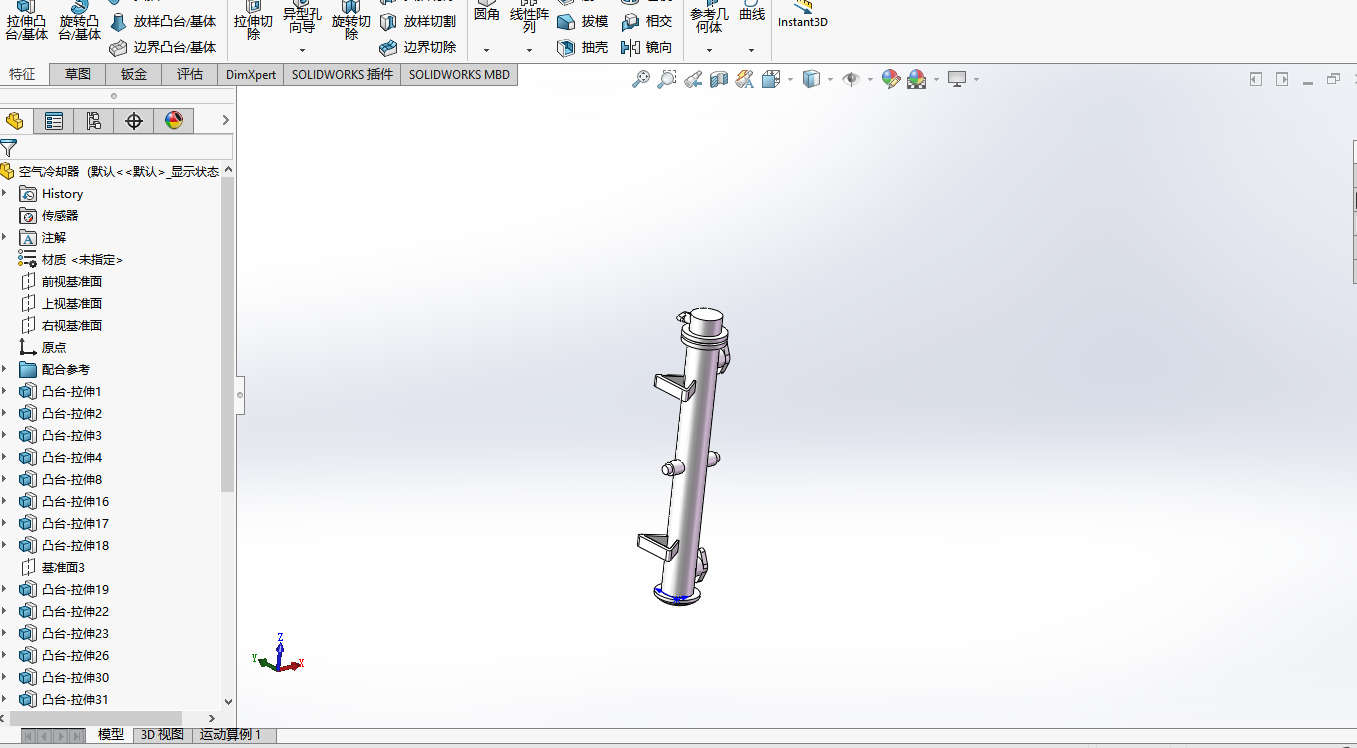Open the DisplayManager color ball tab
The image size is (1357, 748).
click(174, 121)
